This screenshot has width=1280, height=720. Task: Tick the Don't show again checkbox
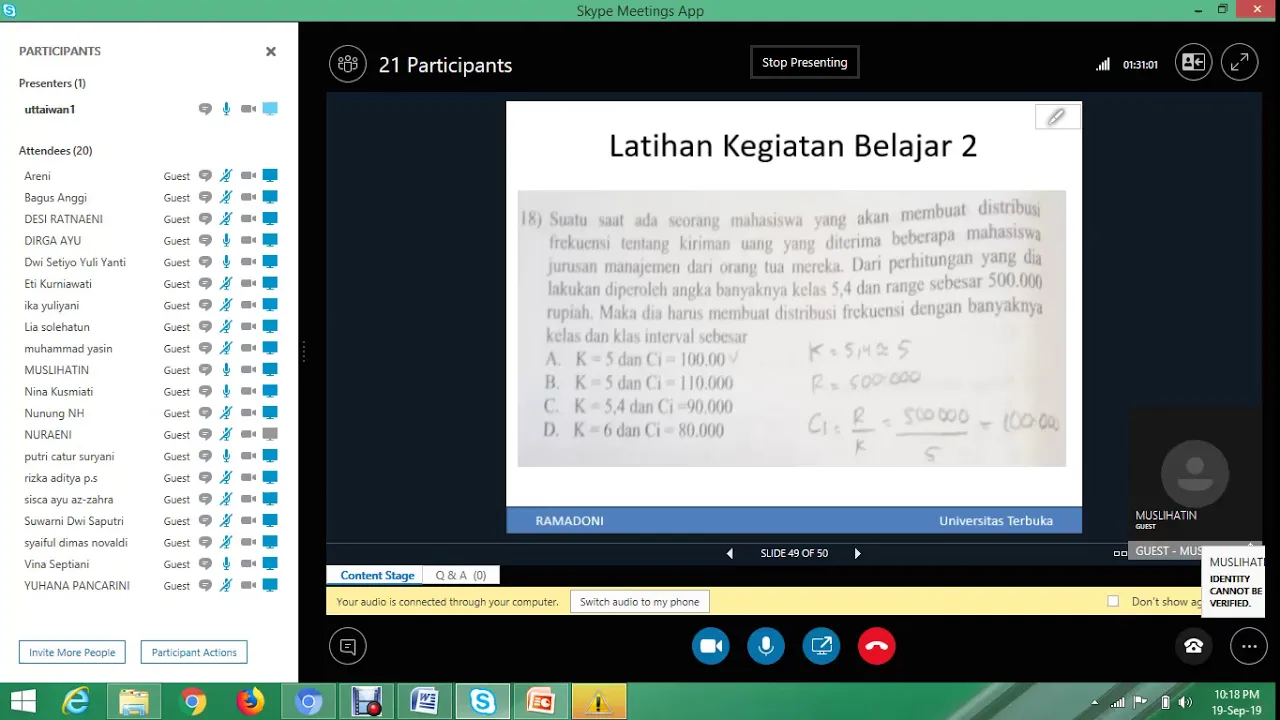click(x=1113, y=601)
